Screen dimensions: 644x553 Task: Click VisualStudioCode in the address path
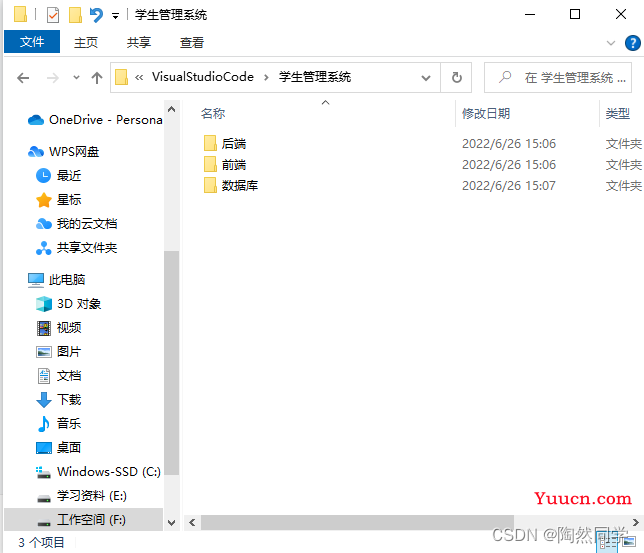point(202,77)
